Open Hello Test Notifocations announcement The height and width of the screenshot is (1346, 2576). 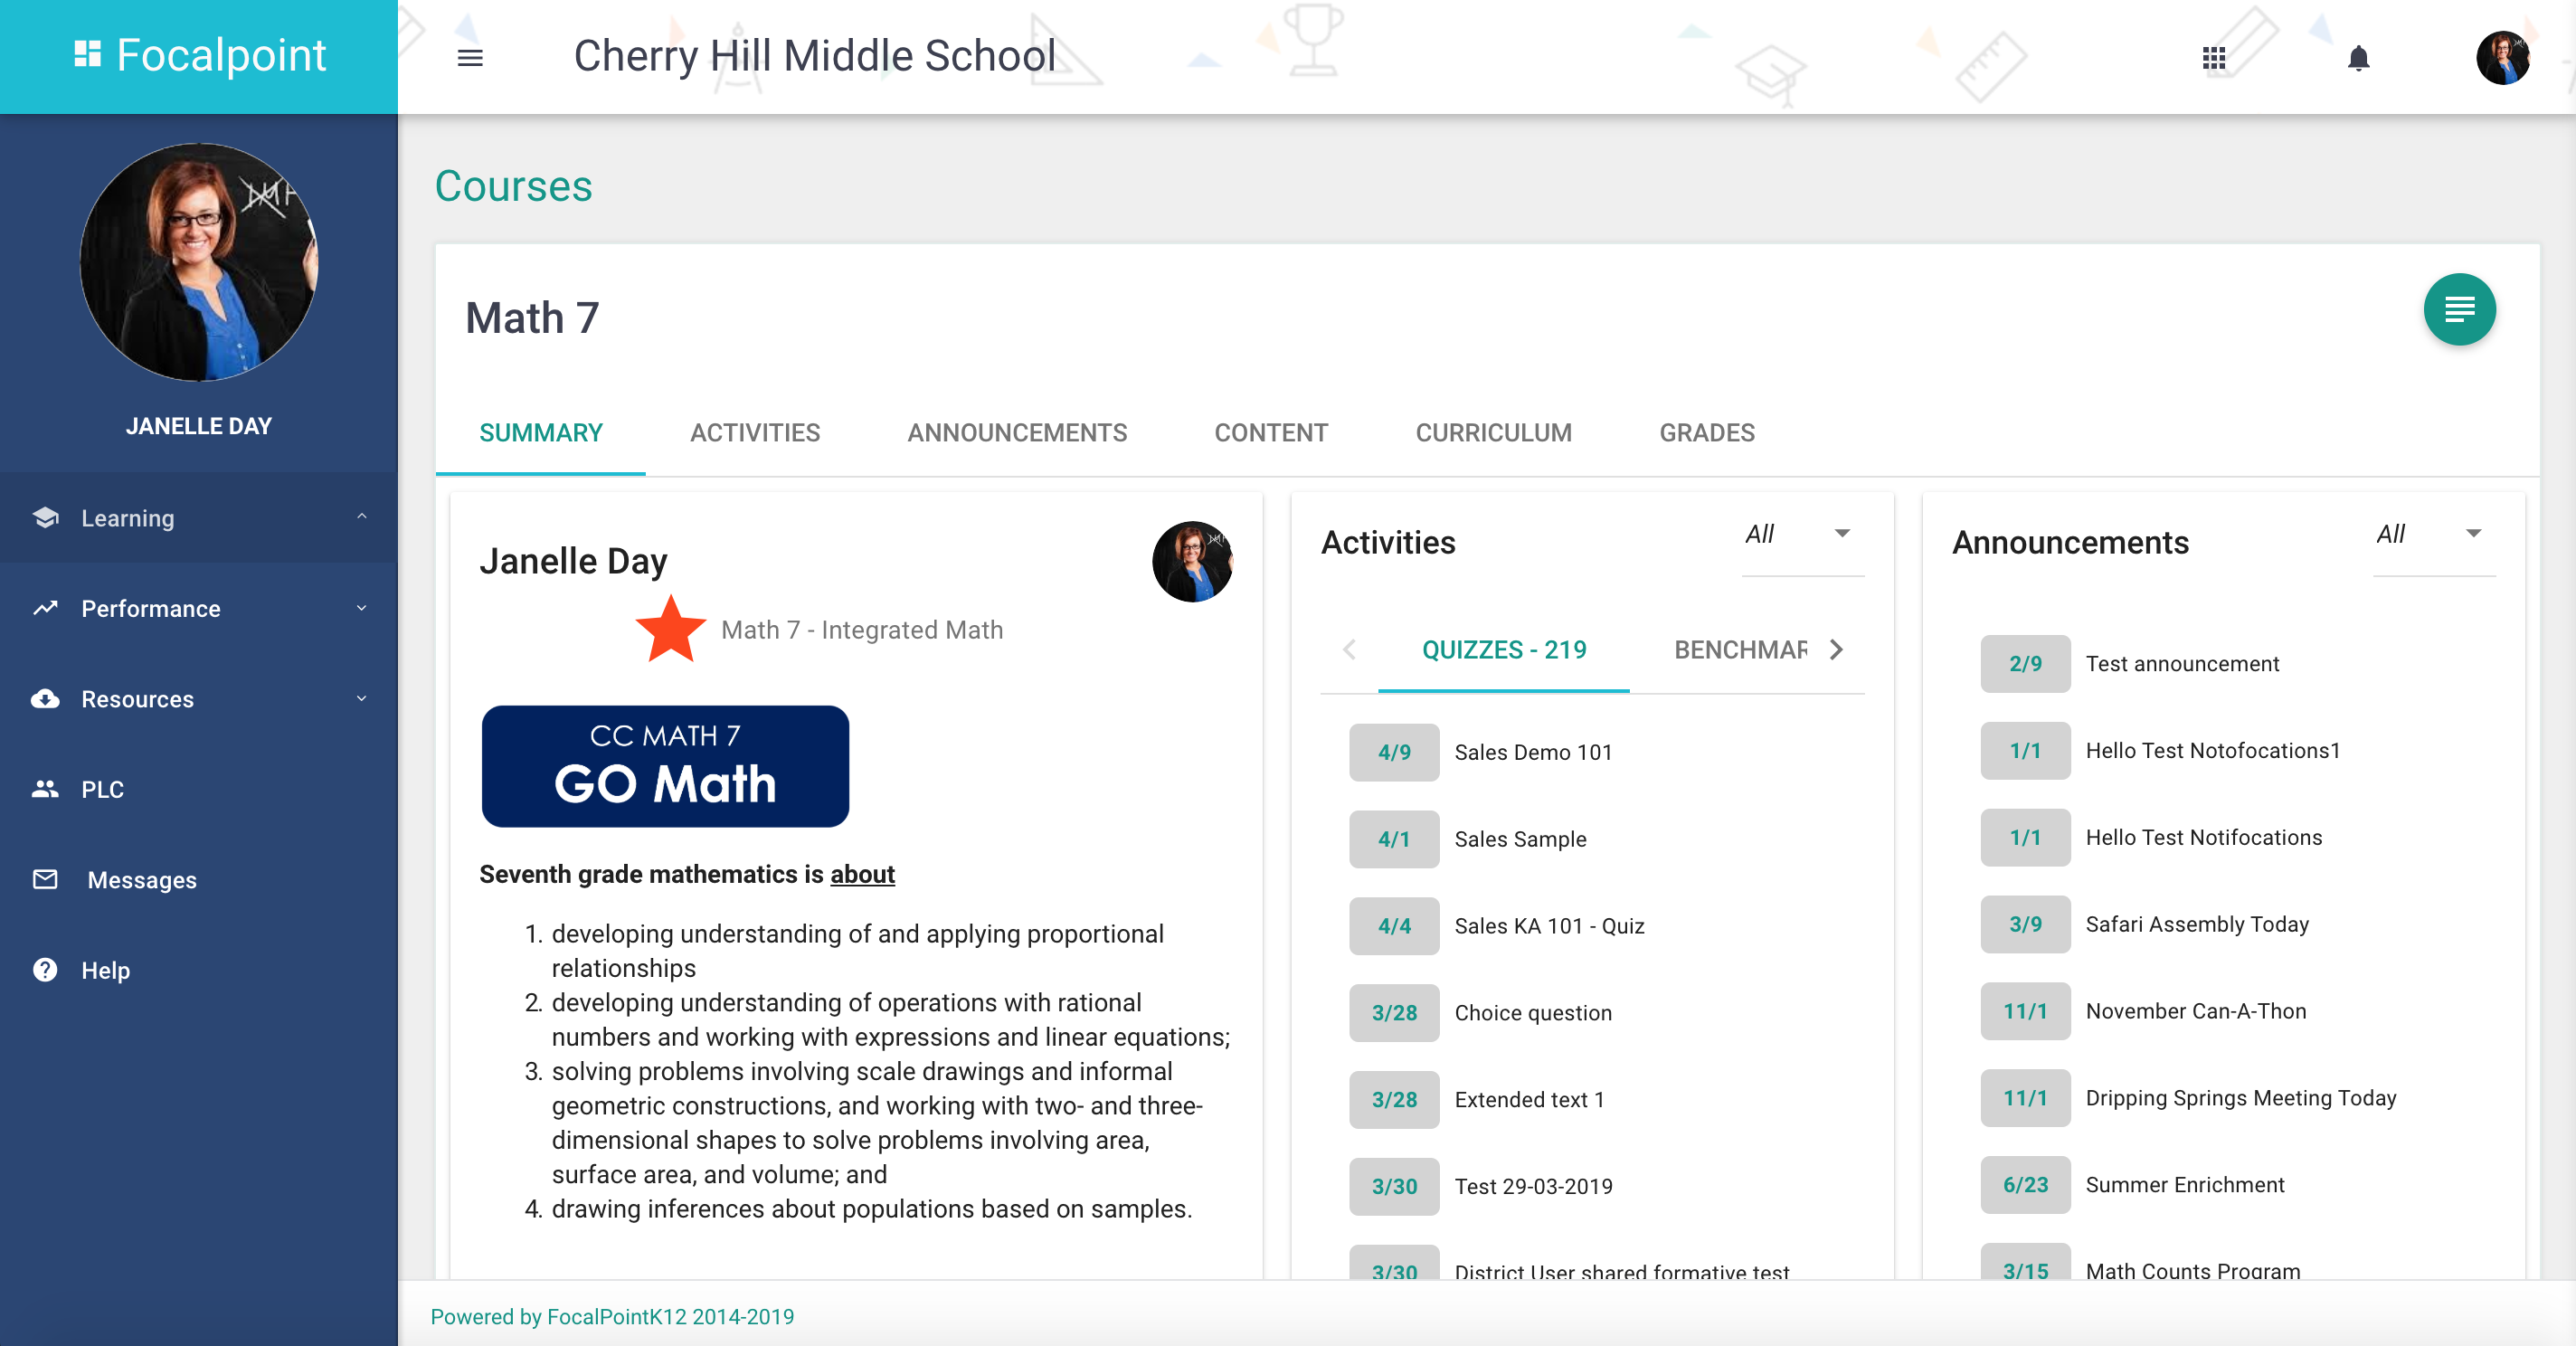click(x=2204, y=838)
